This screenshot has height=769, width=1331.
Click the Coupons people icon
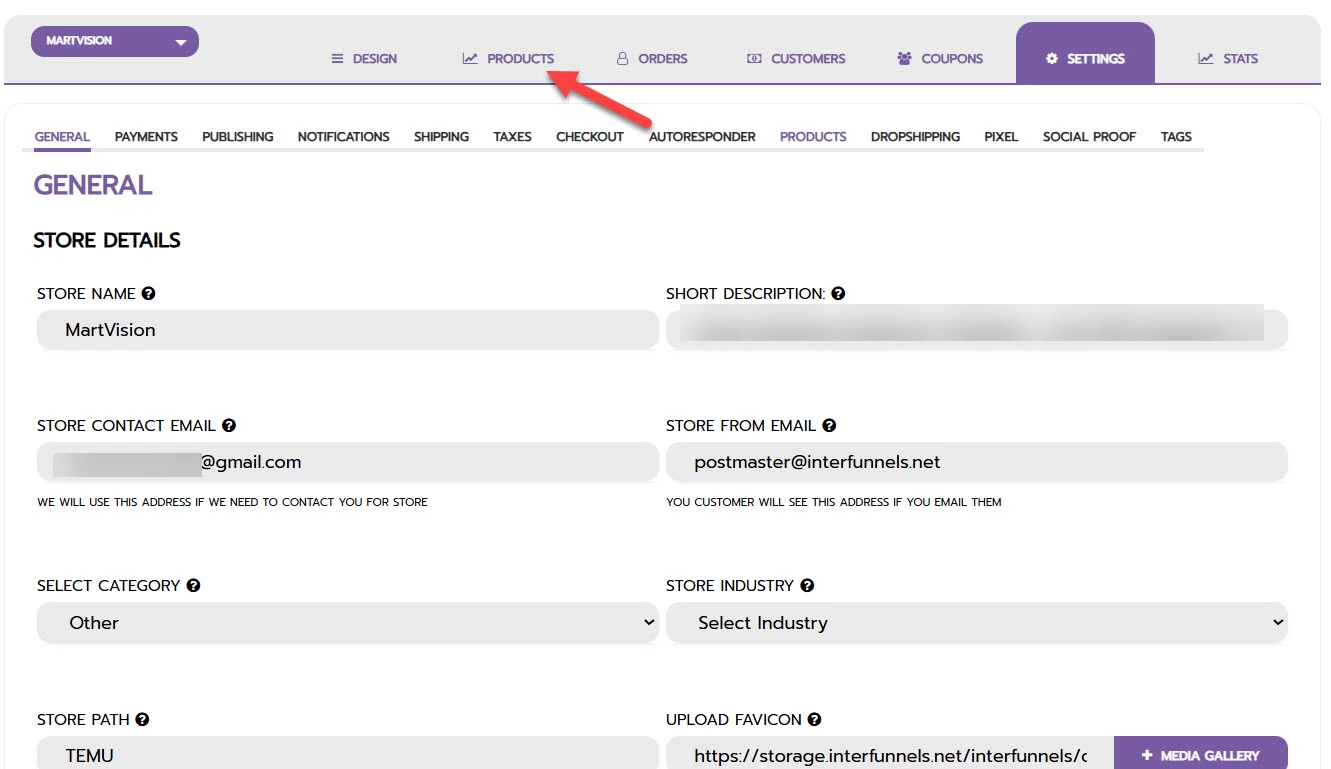click(904, 59)
